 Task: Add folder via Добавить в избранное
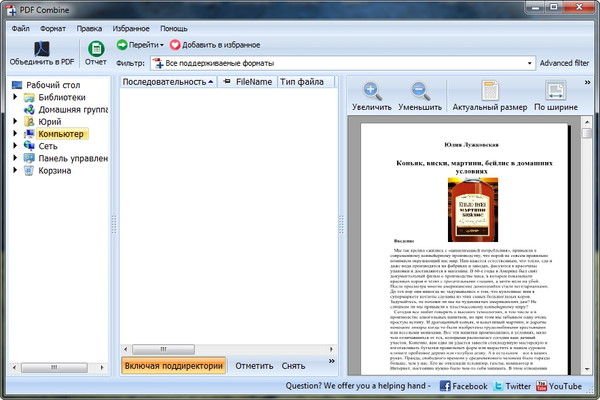coord(214,45)
